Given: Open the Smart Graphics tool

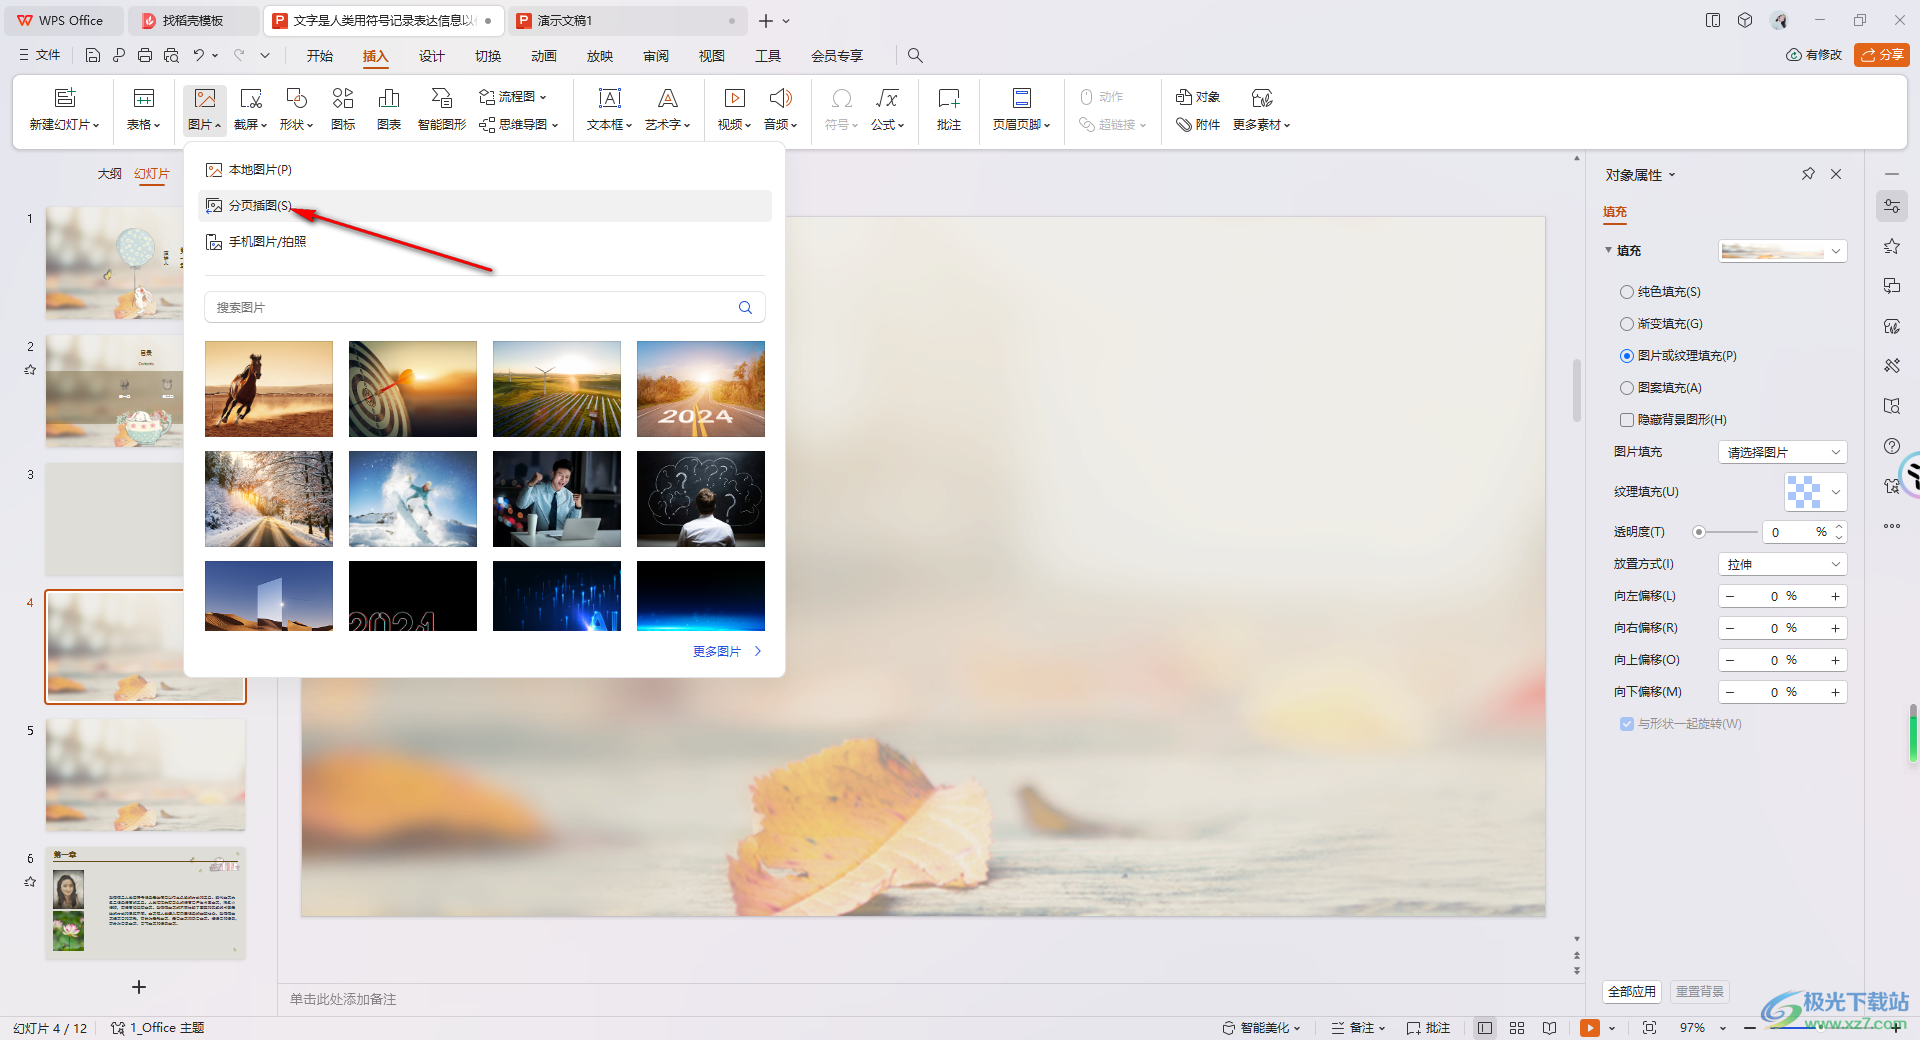Looking at the screenshot, I should tap(442, 109).
